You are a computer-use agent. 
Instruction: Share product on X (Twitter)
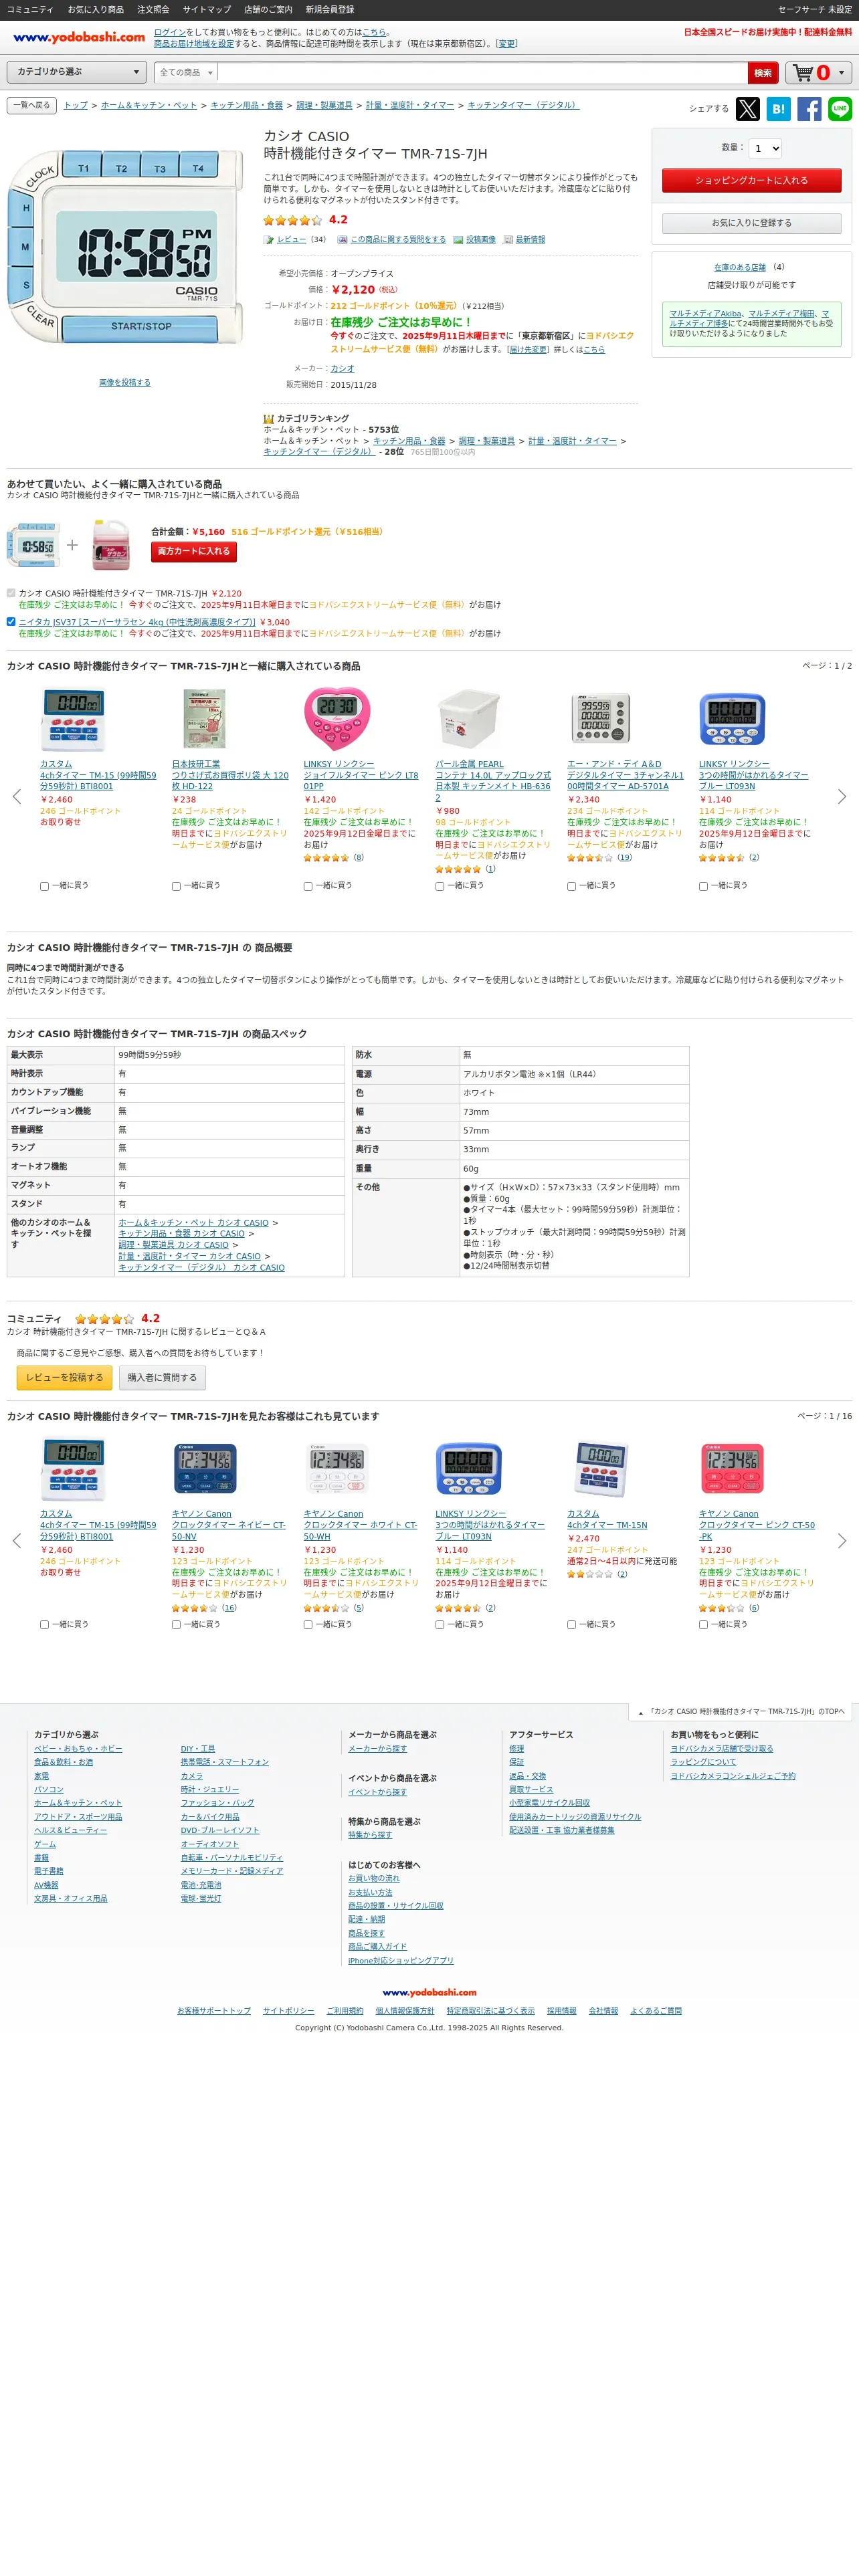click(x=747, y=109)
